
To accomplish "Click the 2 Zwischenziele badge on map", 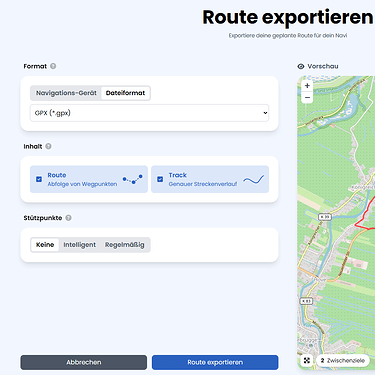I will point(343,360).
